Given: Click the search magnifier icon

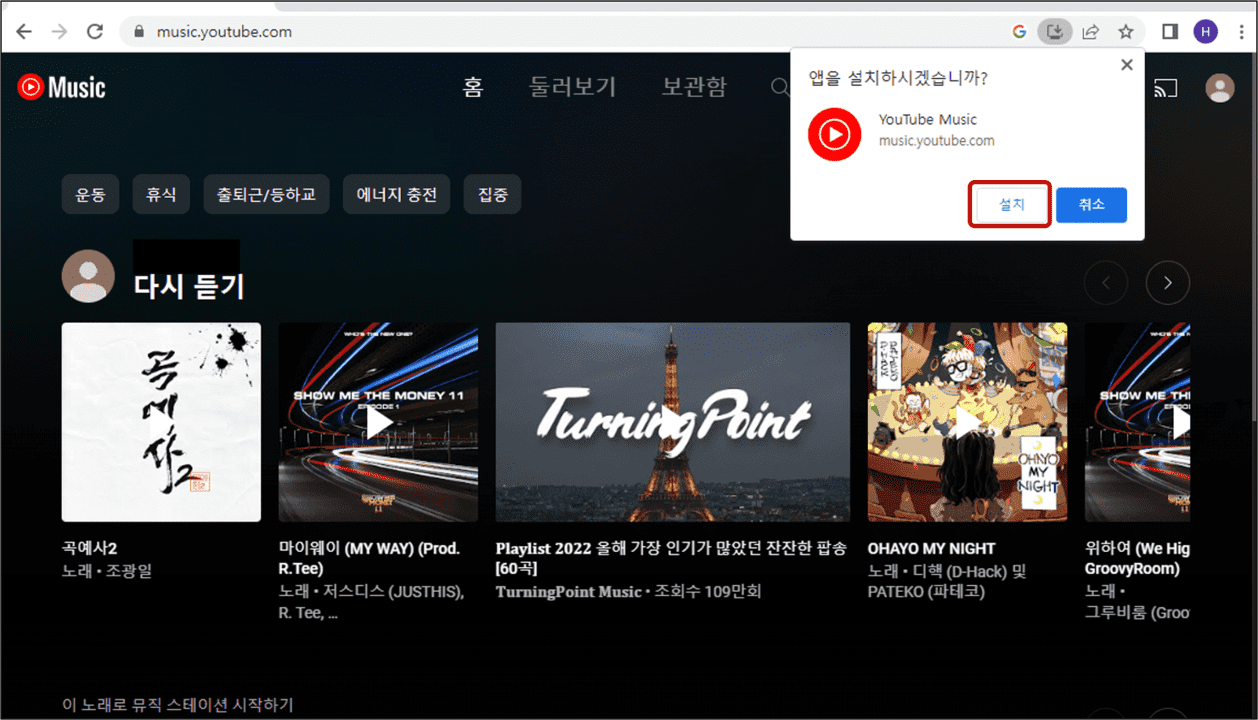Looking at the screenshot, I should (x=780, y=88).
